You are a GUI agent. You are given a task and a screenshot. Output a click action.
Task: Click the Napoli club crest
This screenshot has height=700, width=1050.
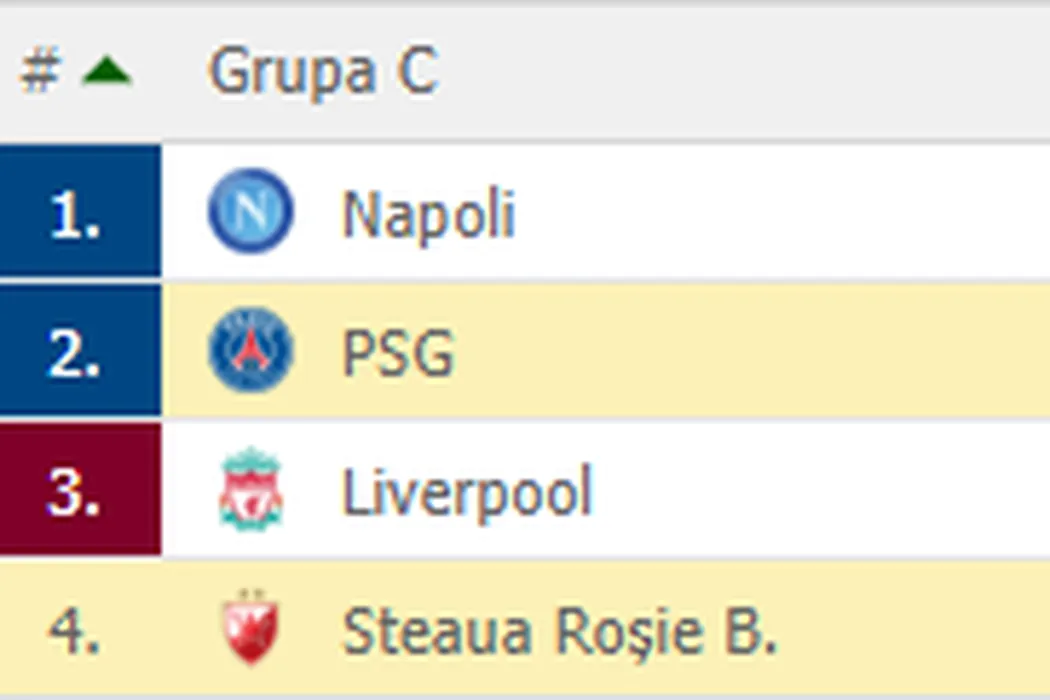click(250, 212)
